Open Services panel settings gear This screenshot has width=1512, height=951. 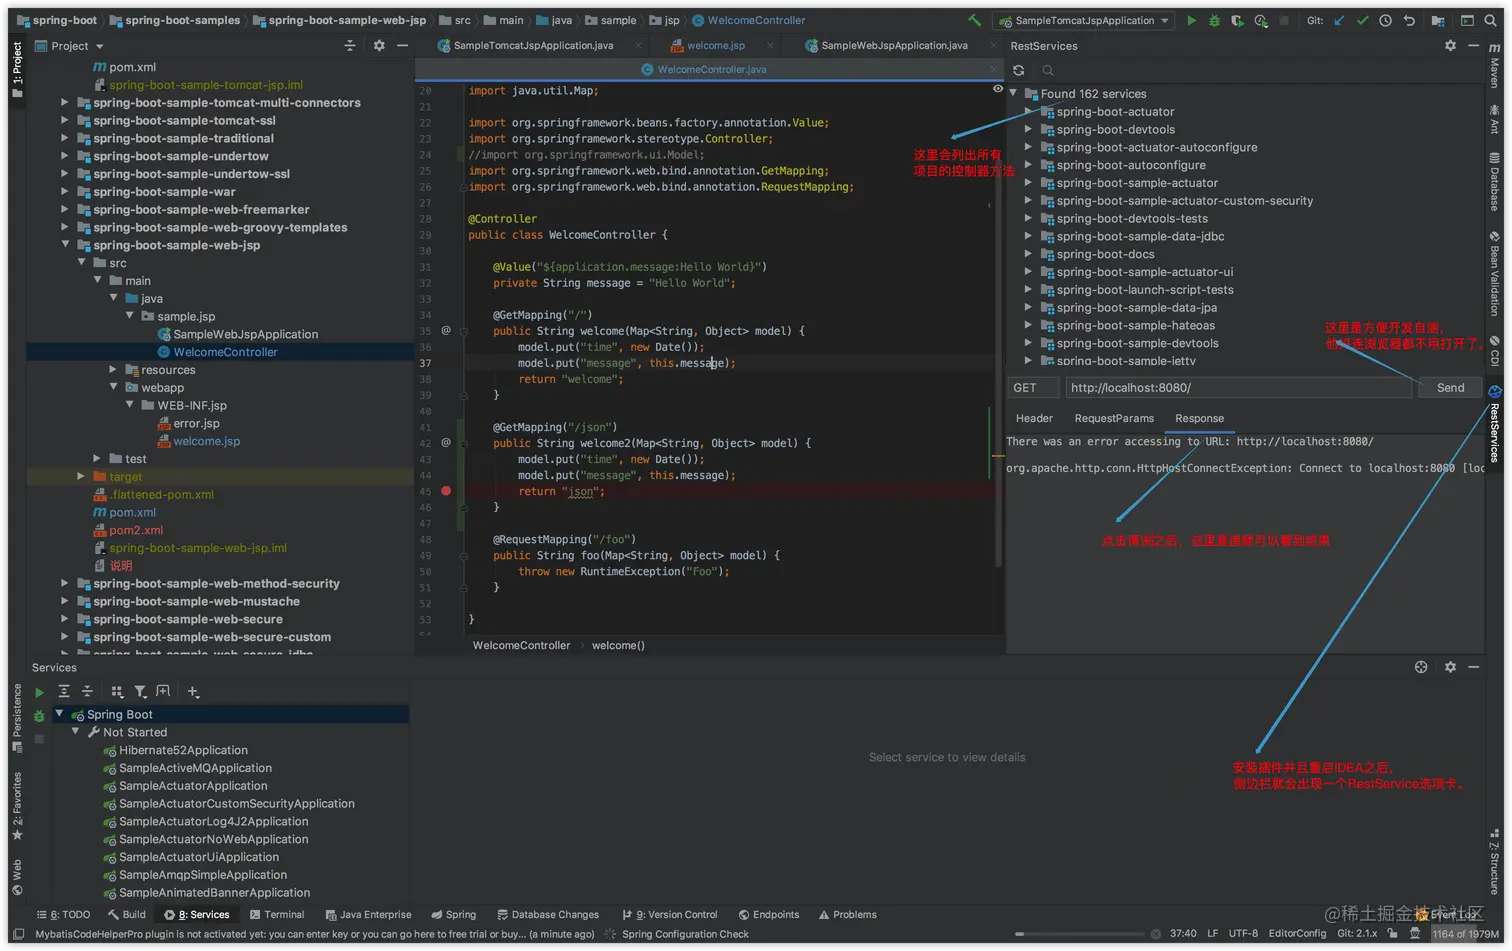(1450, 667)
